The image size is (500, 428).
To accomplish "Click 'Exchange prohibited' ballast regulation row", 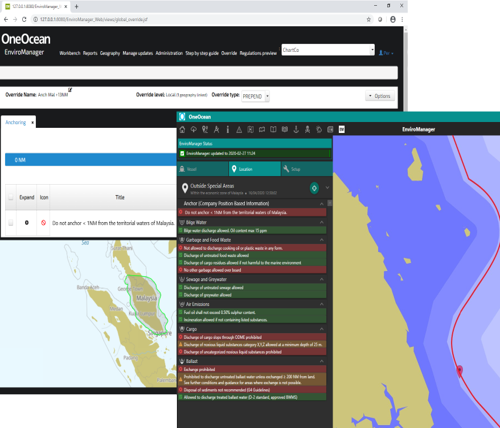I will click(252, 369).
